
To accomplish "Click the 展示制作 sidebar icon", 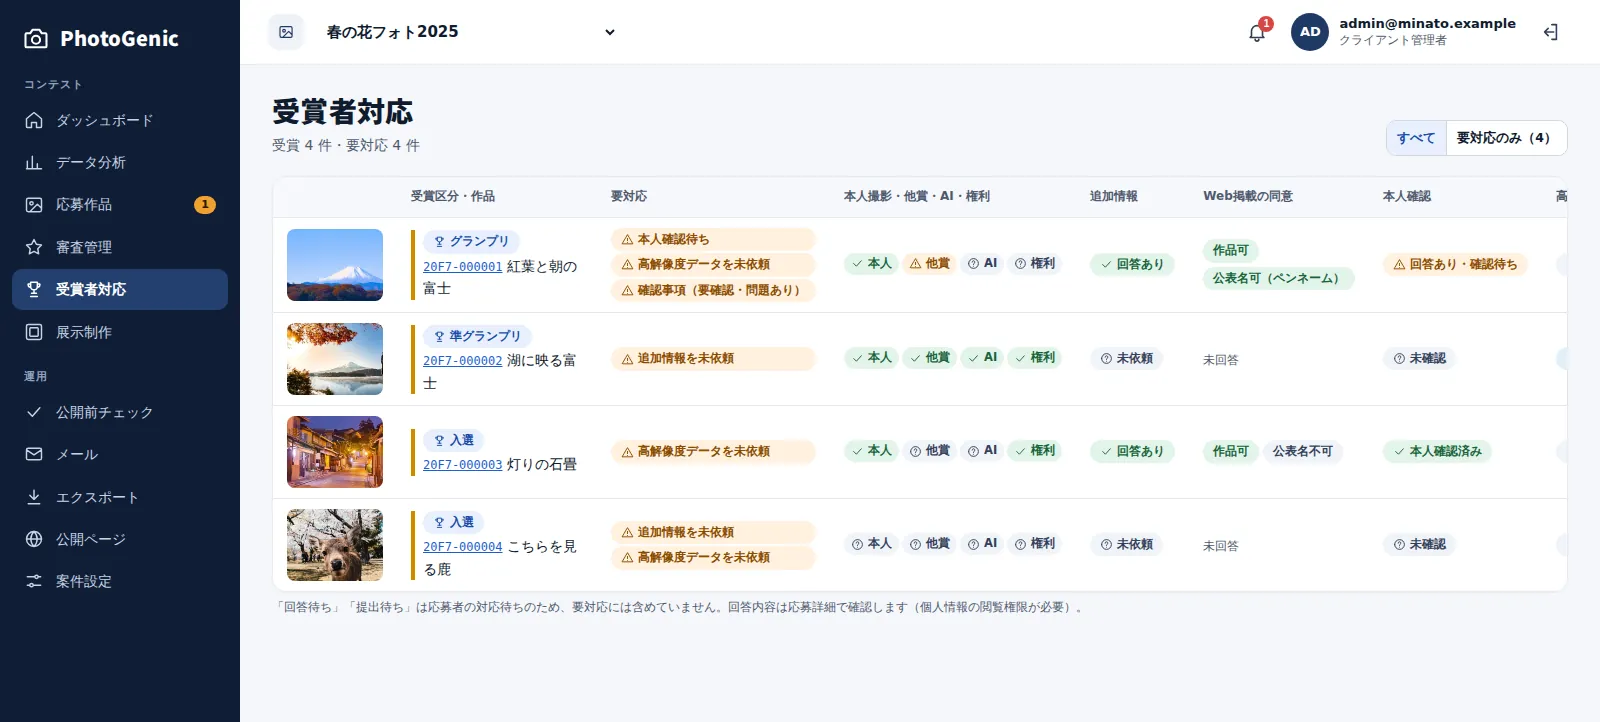I will click(x=34, y=332).
